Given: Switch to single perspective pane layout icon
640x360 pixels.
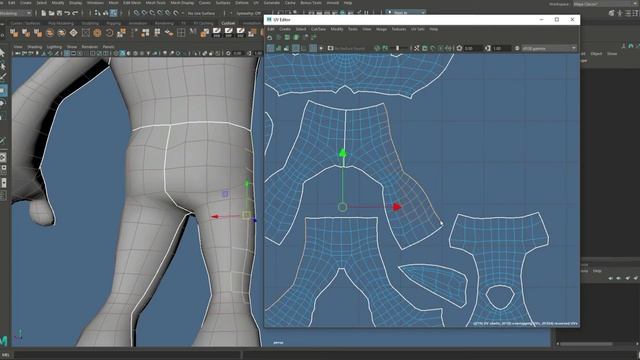Looking at the screenshot, I should [2, 157].
